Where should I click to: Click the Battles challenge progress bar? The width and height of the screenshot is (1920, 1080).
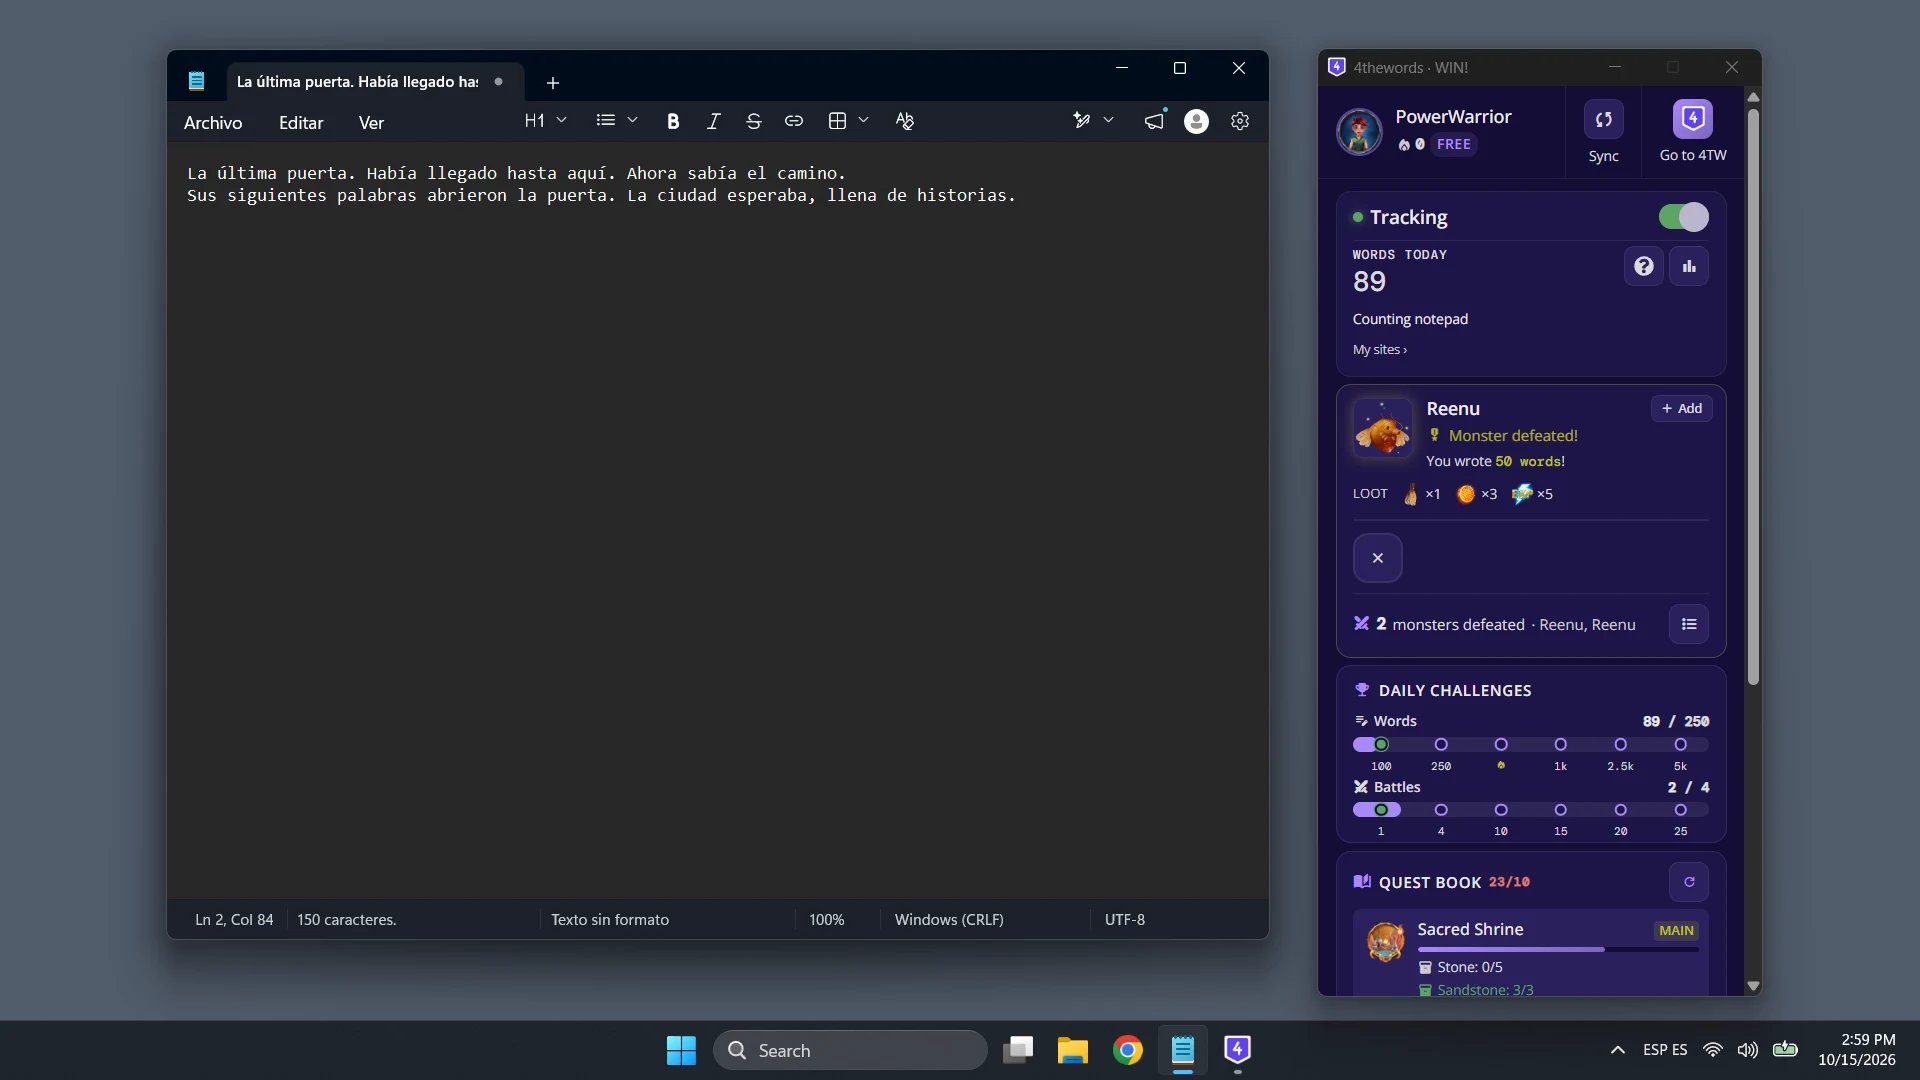point(1531,810)
